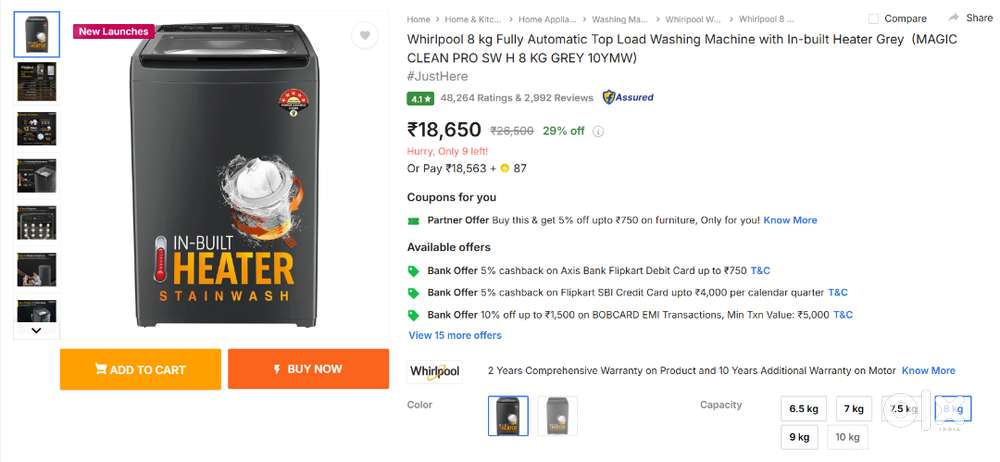1000x462 pixels.
Task: Click the Flipkart Assured badge
Action: coord(628,97)
